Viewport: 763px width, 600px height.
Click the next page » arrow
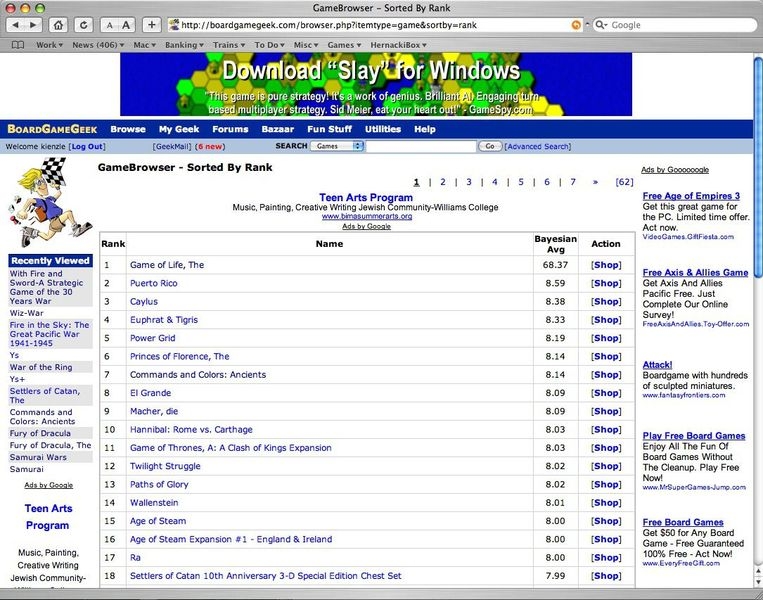(595, 182)
